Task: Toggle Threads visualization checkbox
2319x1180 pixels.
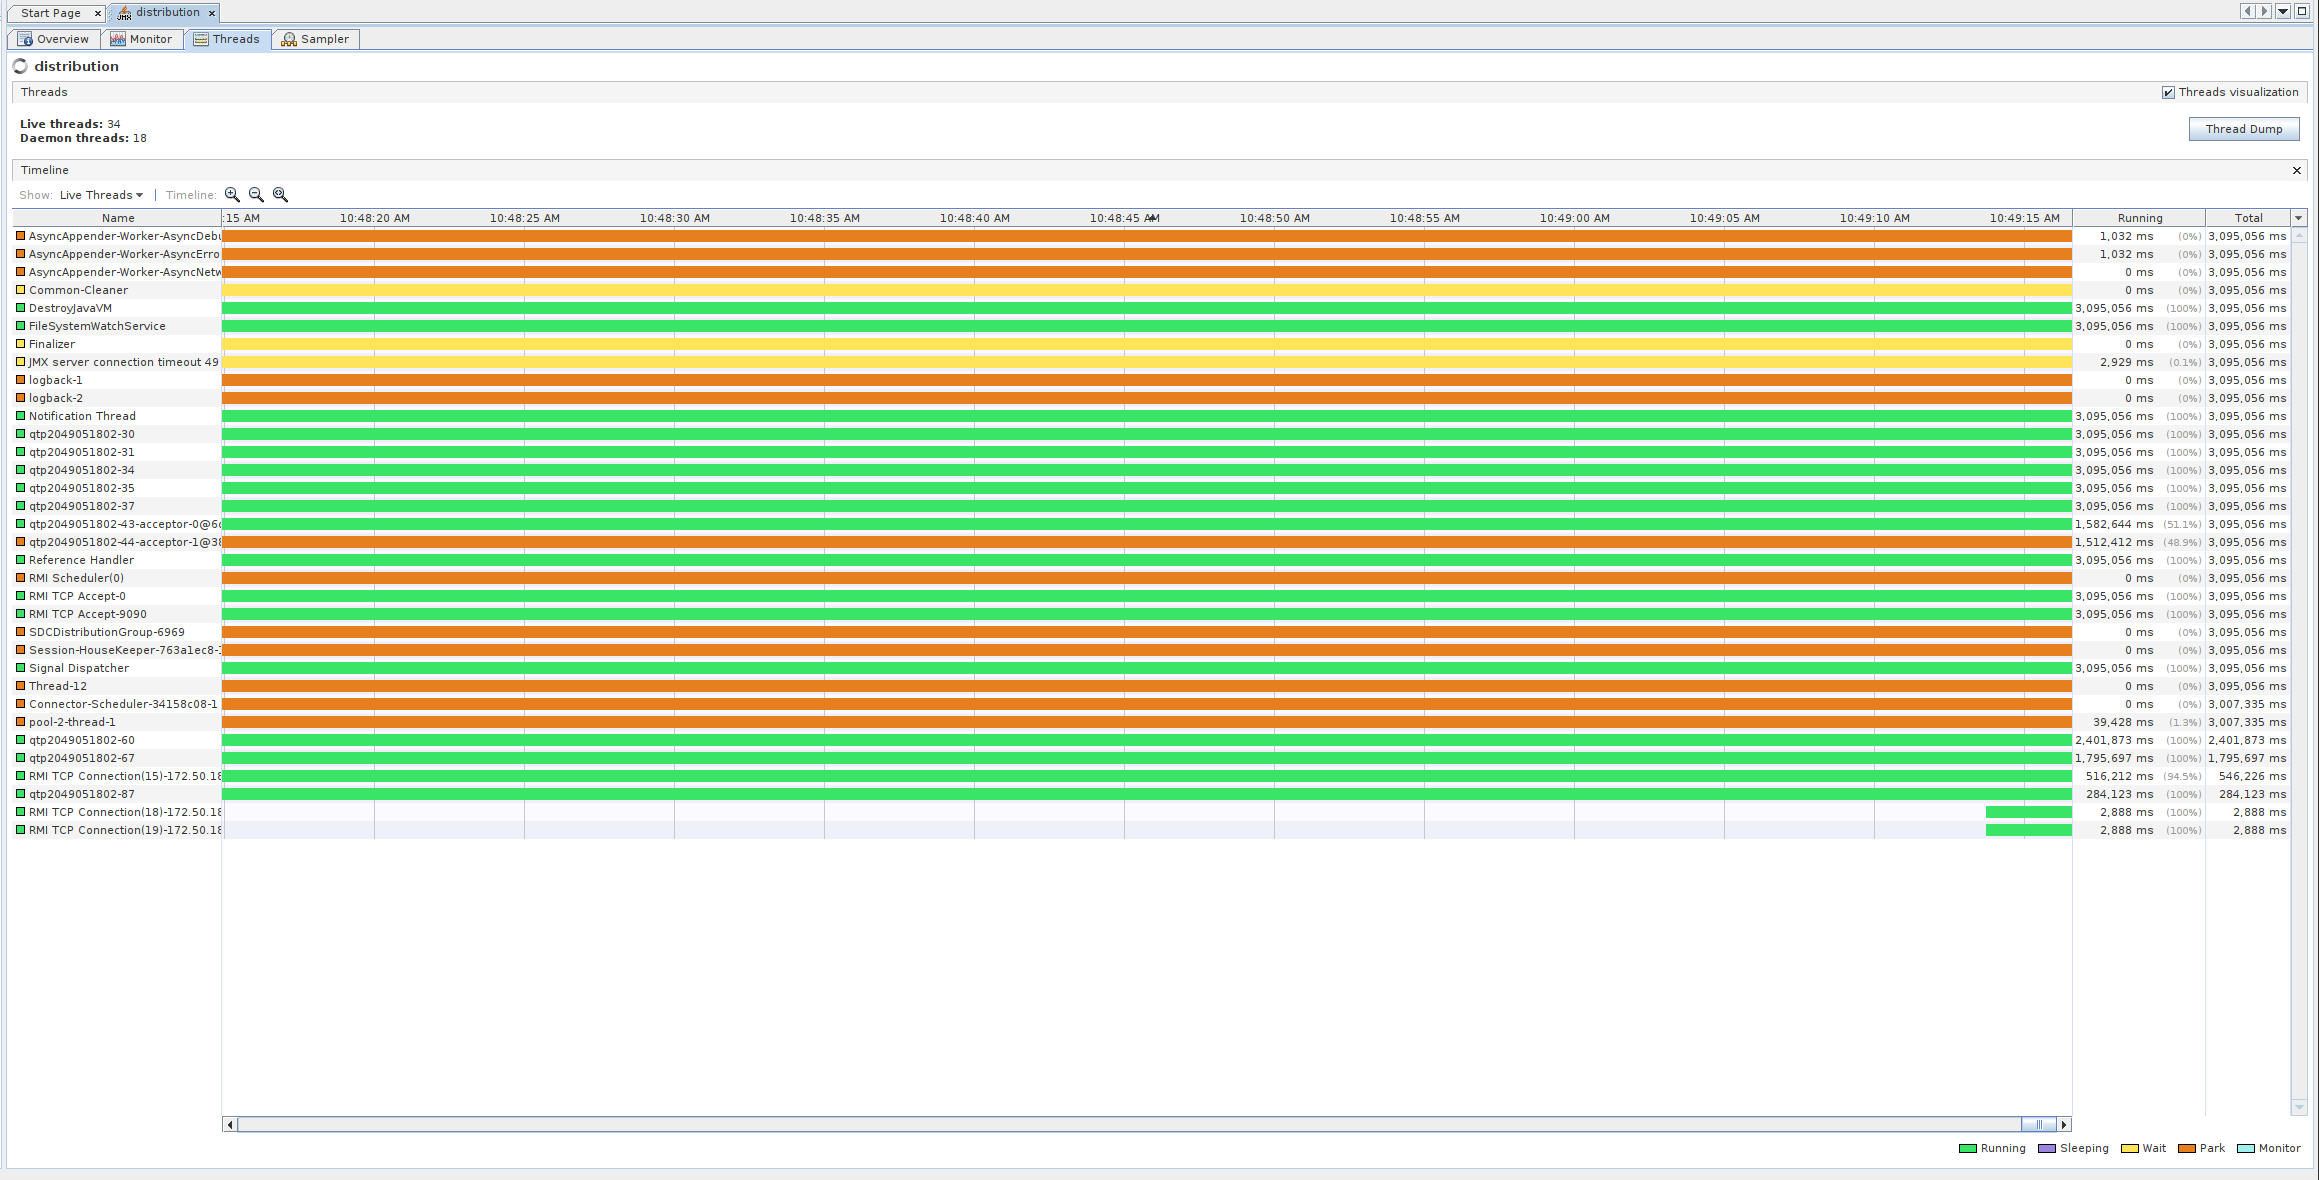Action: [2168, 92]
